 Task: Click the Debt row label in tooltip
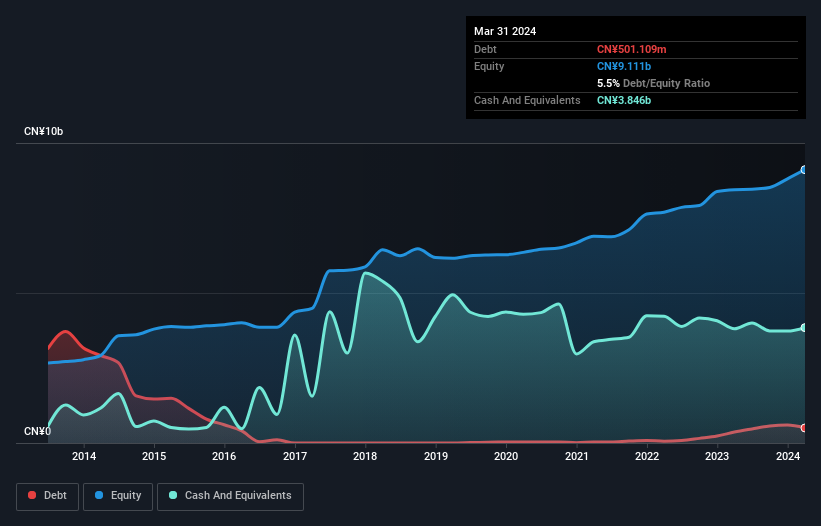pyautogui.click(x=485, y=49)
